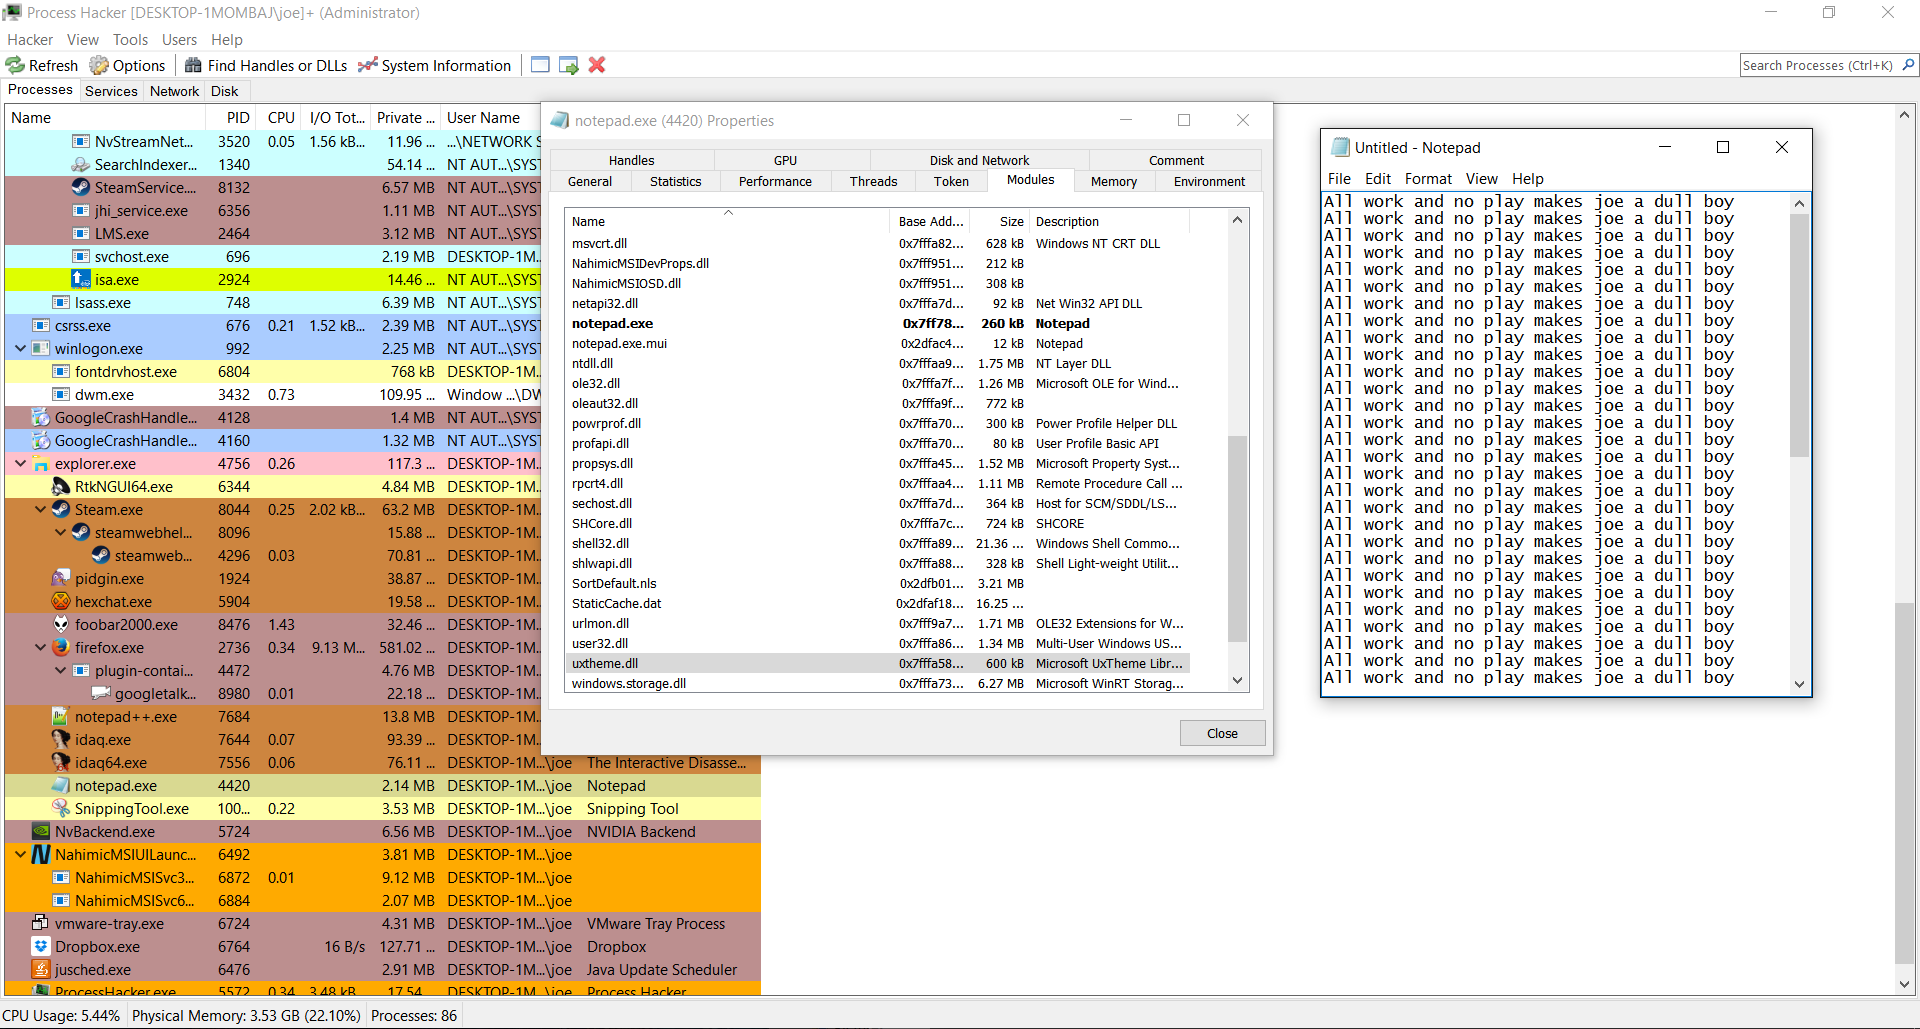The width and height of the screenshot is (1920, 1029).
Task: Select idaq.exe process icon
Action: 61,739
